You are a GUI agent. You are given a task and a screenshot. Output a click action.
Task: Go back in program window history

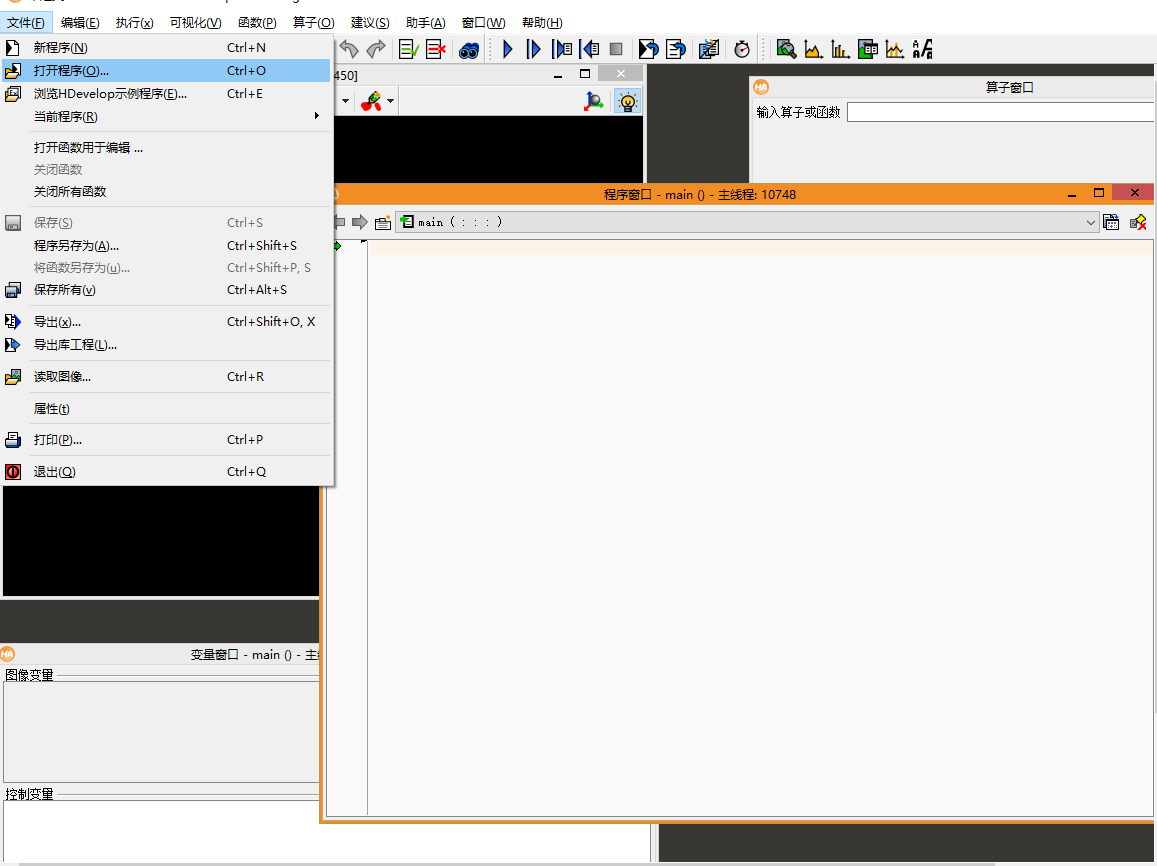pyautogui.click(x=339, y=222)
